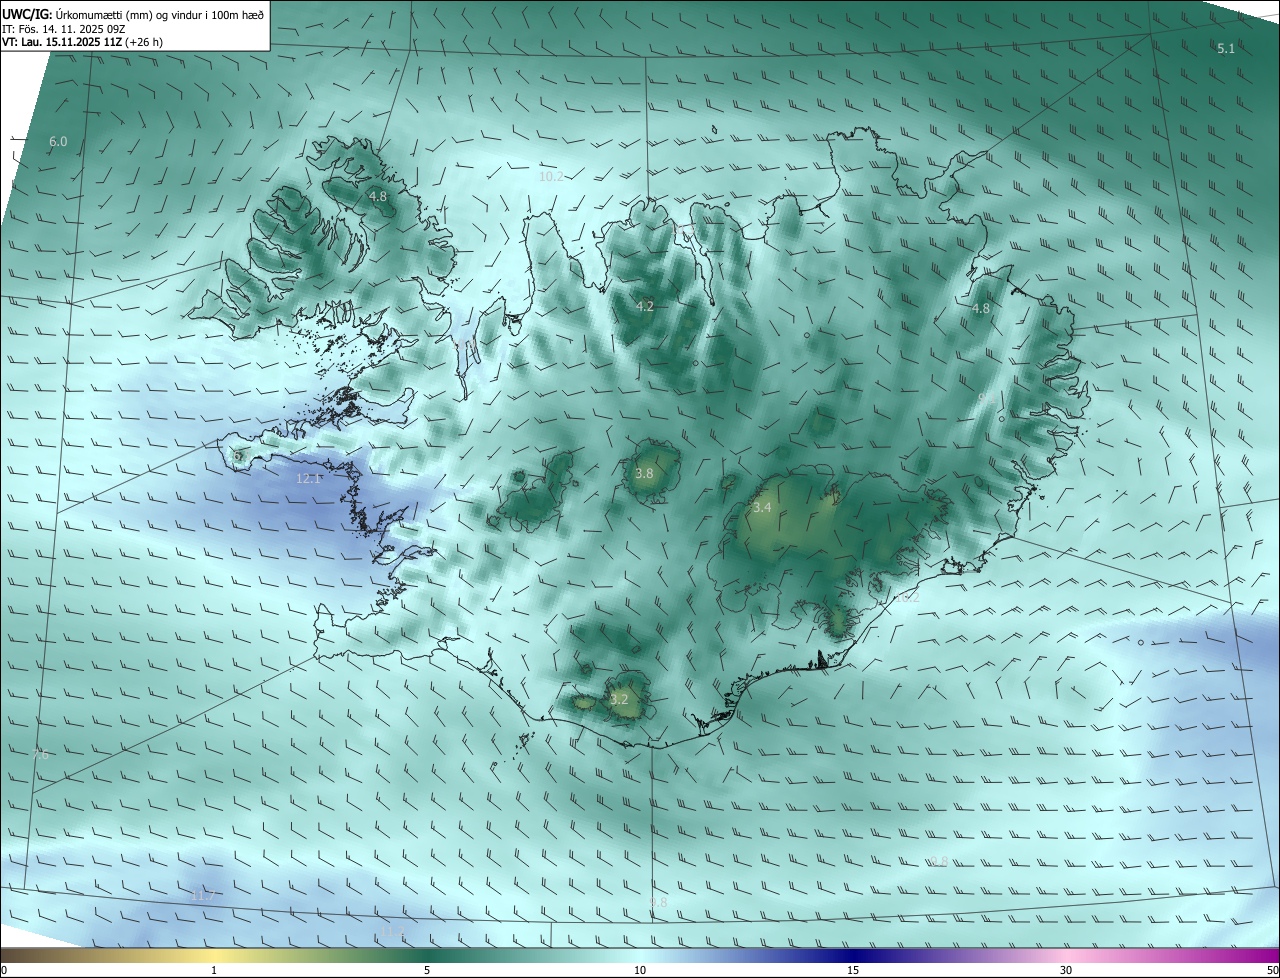Click the "IT: Fös. 14. 11. 2025 09Z" line
Viewport: 1280px width, 978px height.
64,28
